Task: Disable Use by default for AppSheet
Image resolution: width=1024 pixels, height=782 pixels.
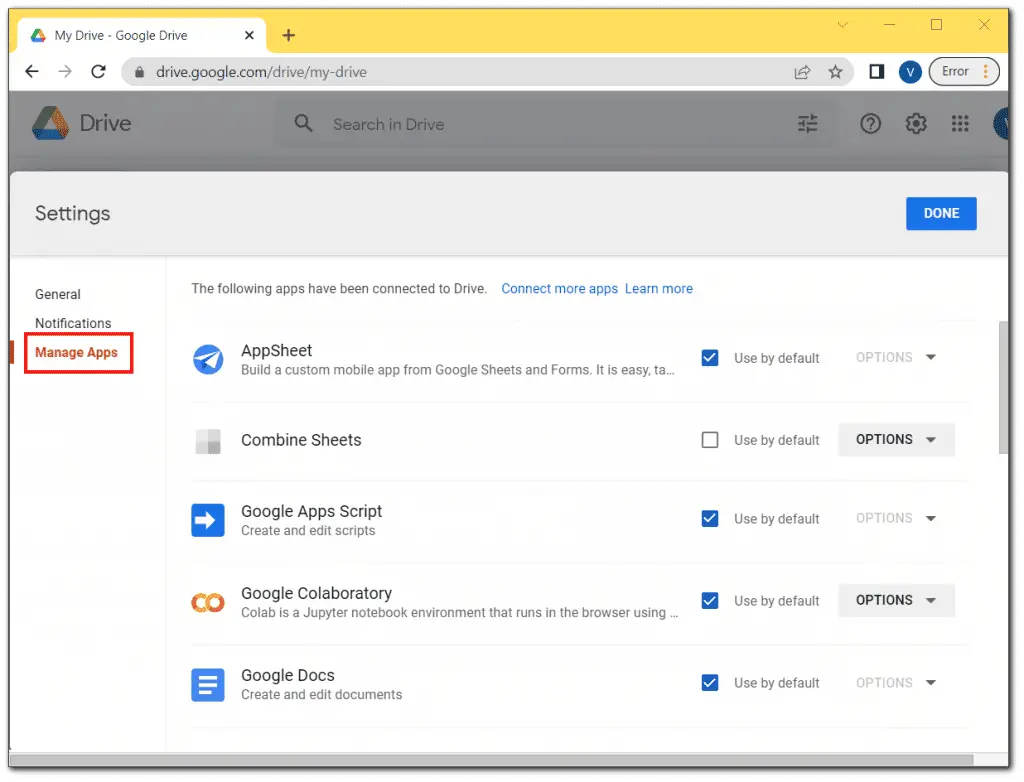Action: click(x=709, y=357)
